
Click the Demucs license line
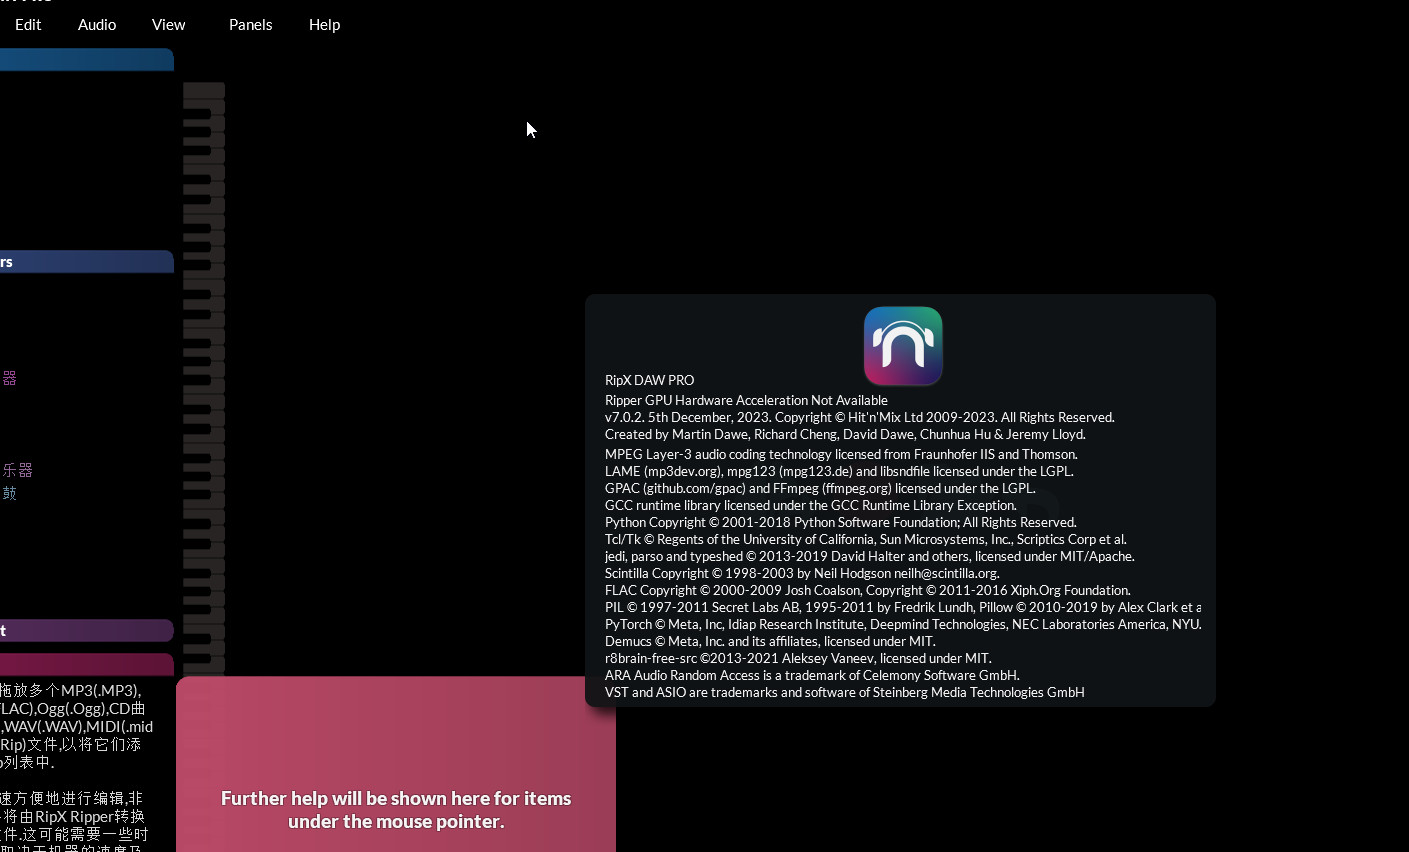(x=770, y=641)
